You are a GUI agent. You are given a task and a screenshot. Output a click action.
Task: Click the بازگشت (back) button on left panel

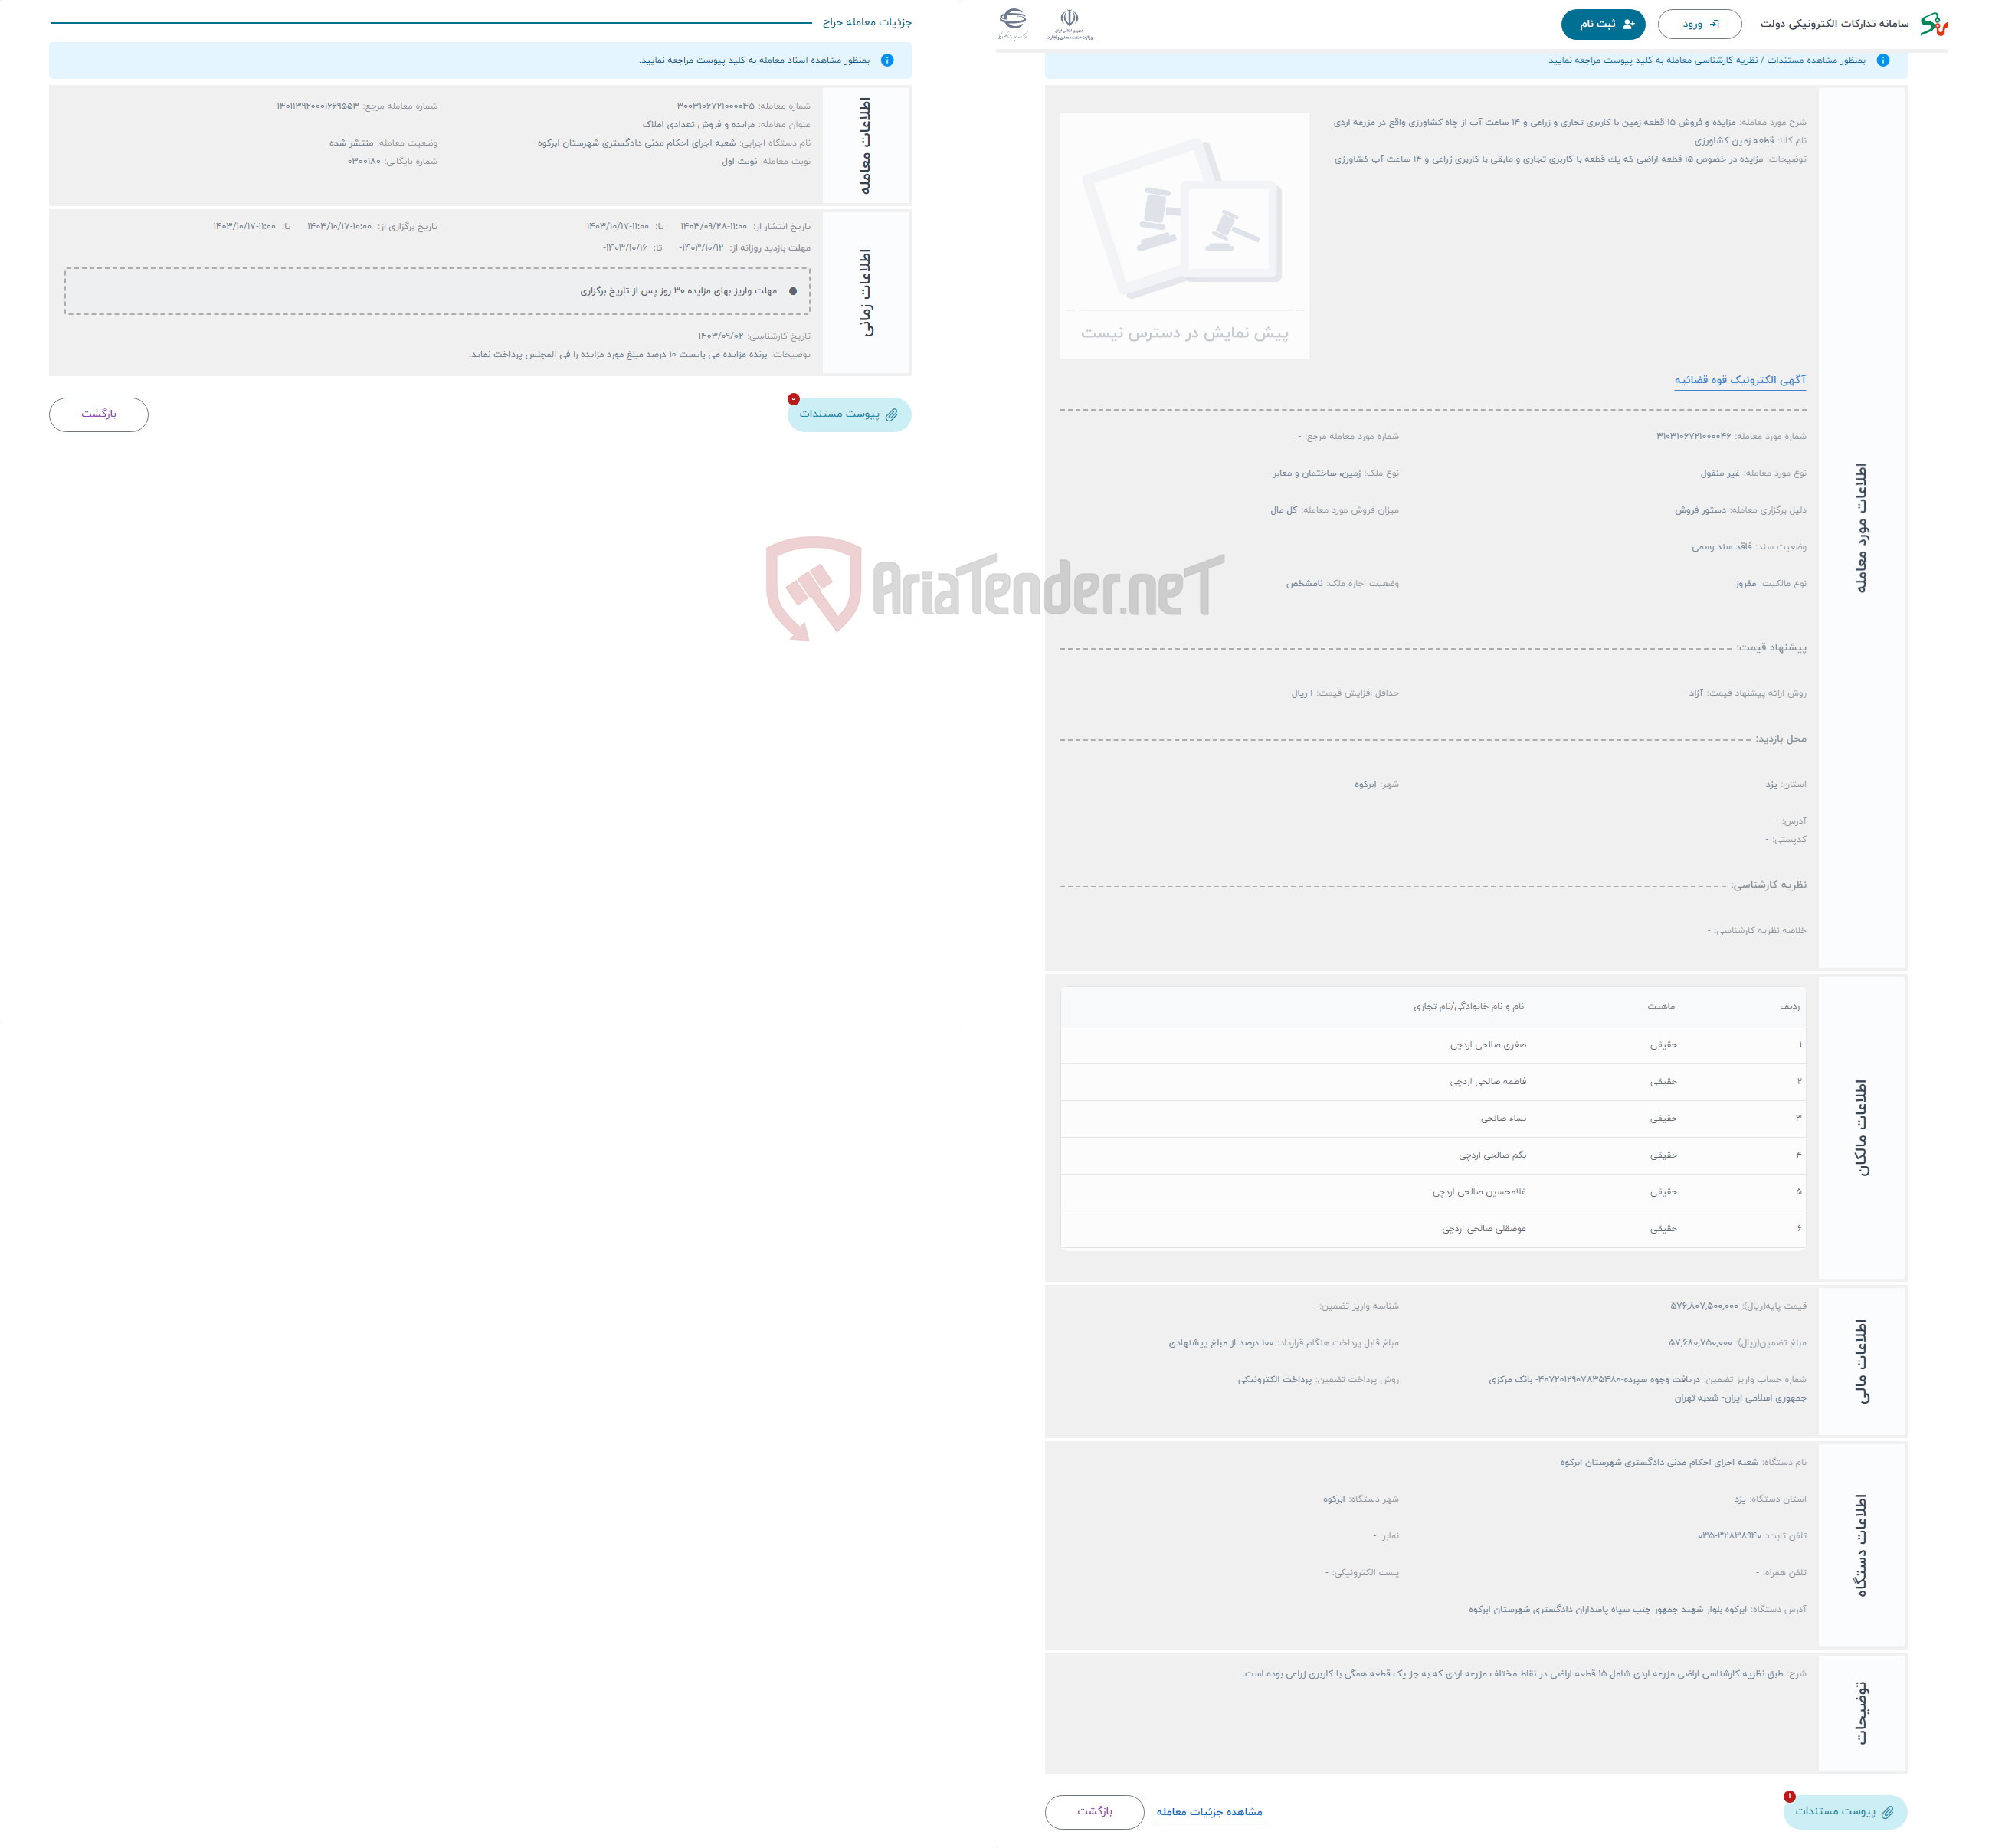coord(97,414)
